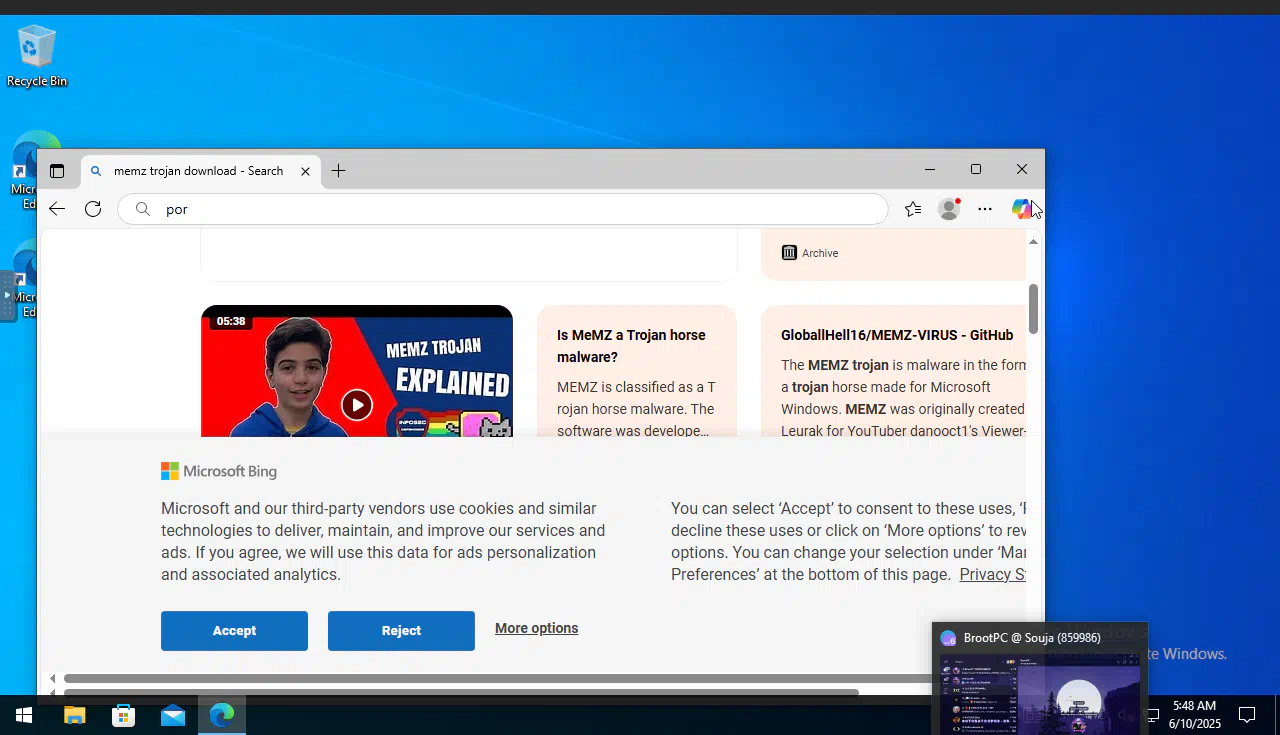
Task: Open the notification center icon
Action: click(1247, 715)
